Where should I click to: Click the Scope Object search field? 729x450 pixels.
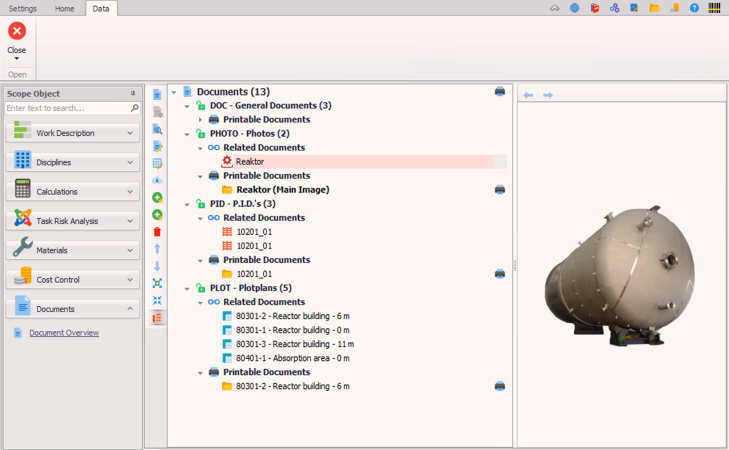point(67,108)
